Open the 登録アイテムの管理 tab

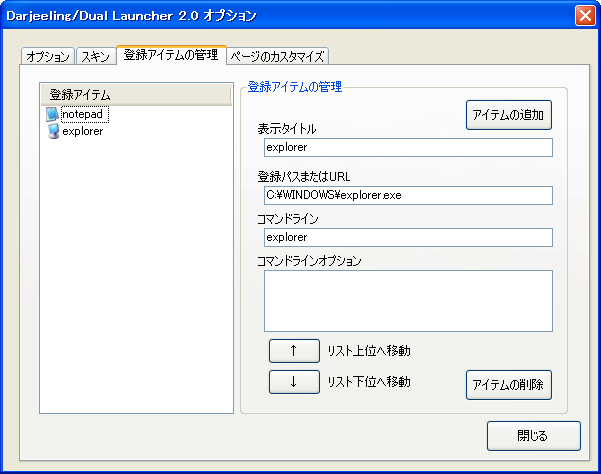[x=171, y=55]
